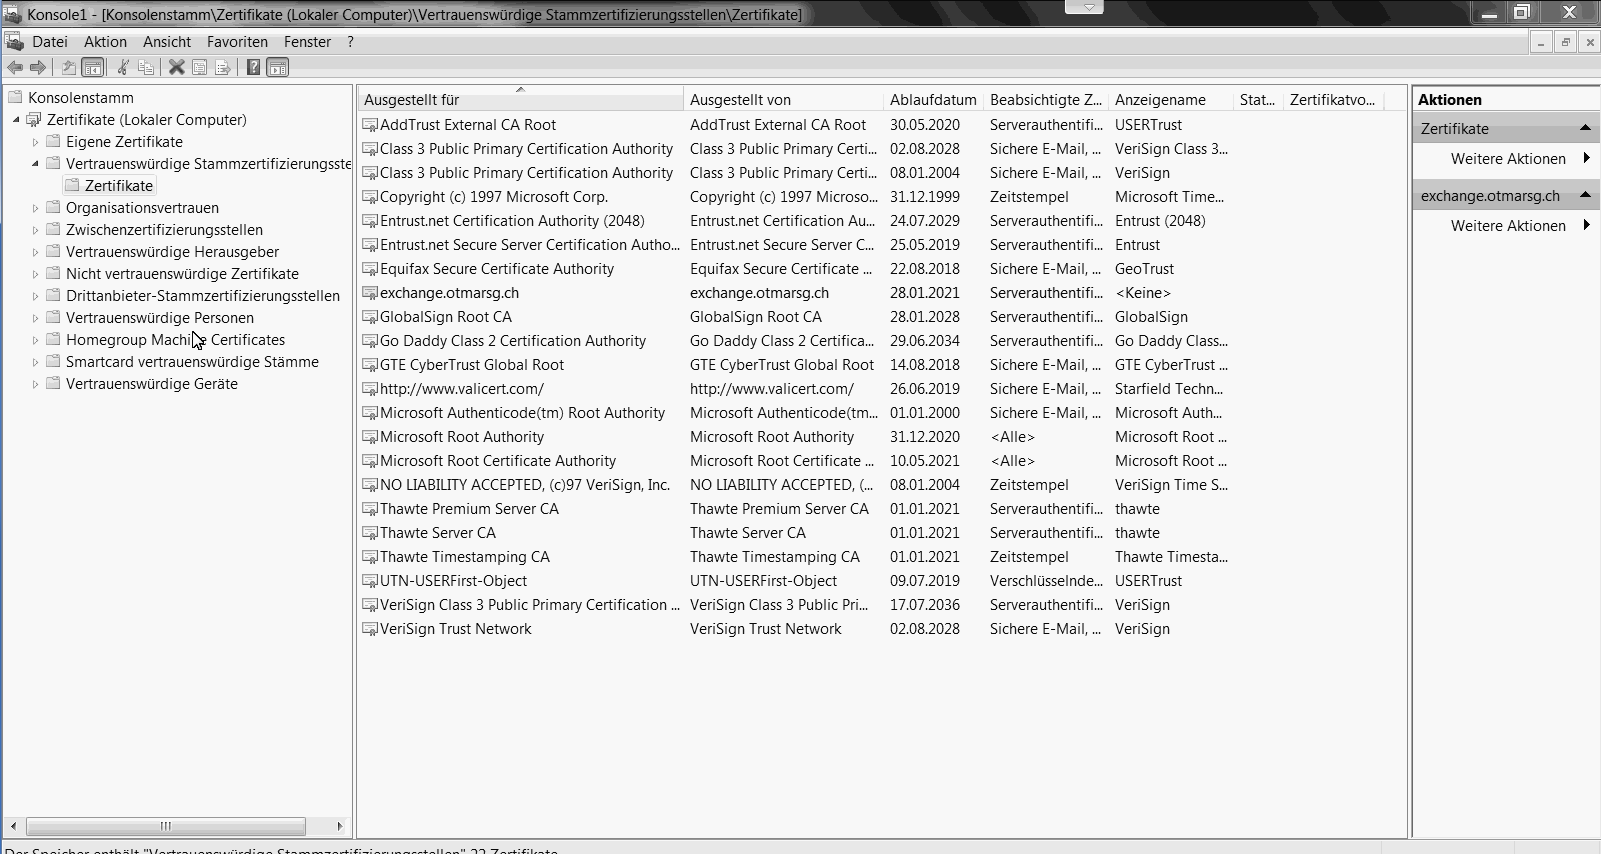Open the Fenster menu
Viewport: 1601px width, 854px height.
(307, 42)
